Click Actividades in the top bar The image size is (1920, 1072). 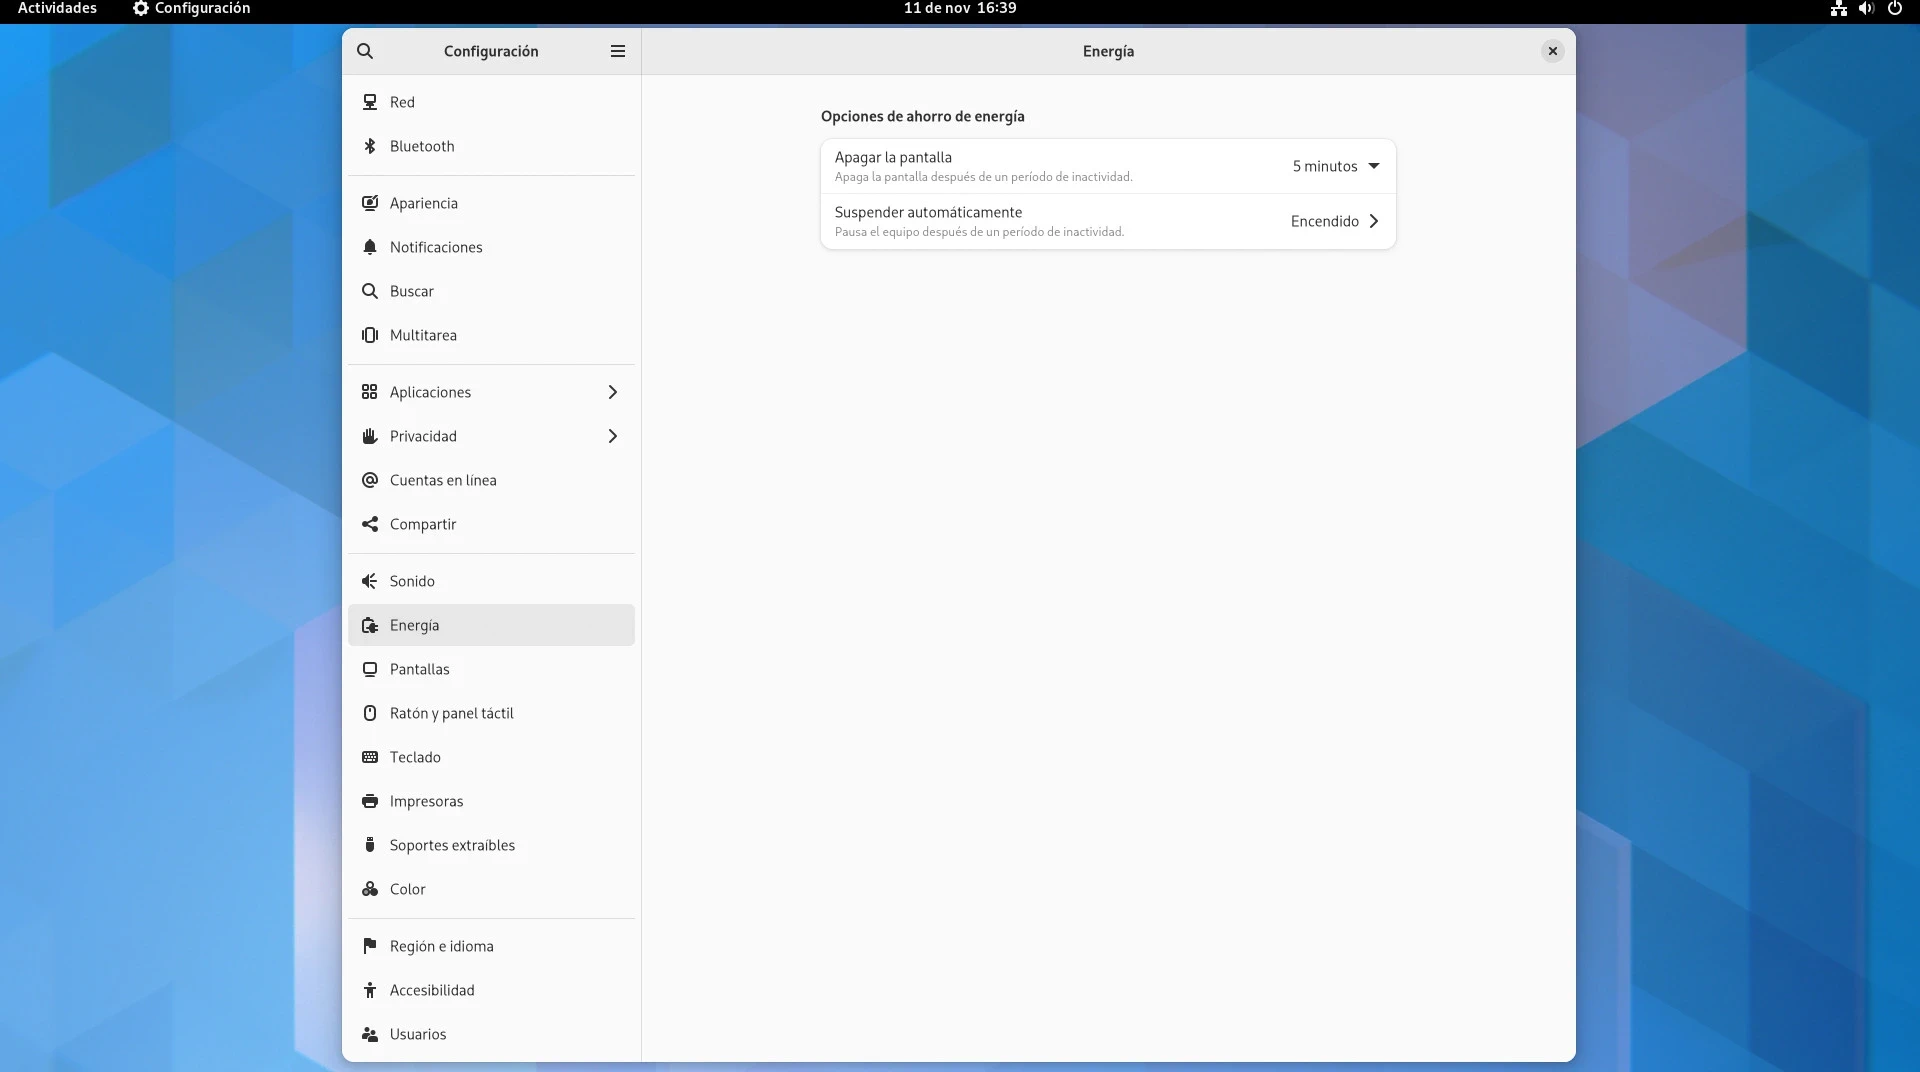click(57, 8)
